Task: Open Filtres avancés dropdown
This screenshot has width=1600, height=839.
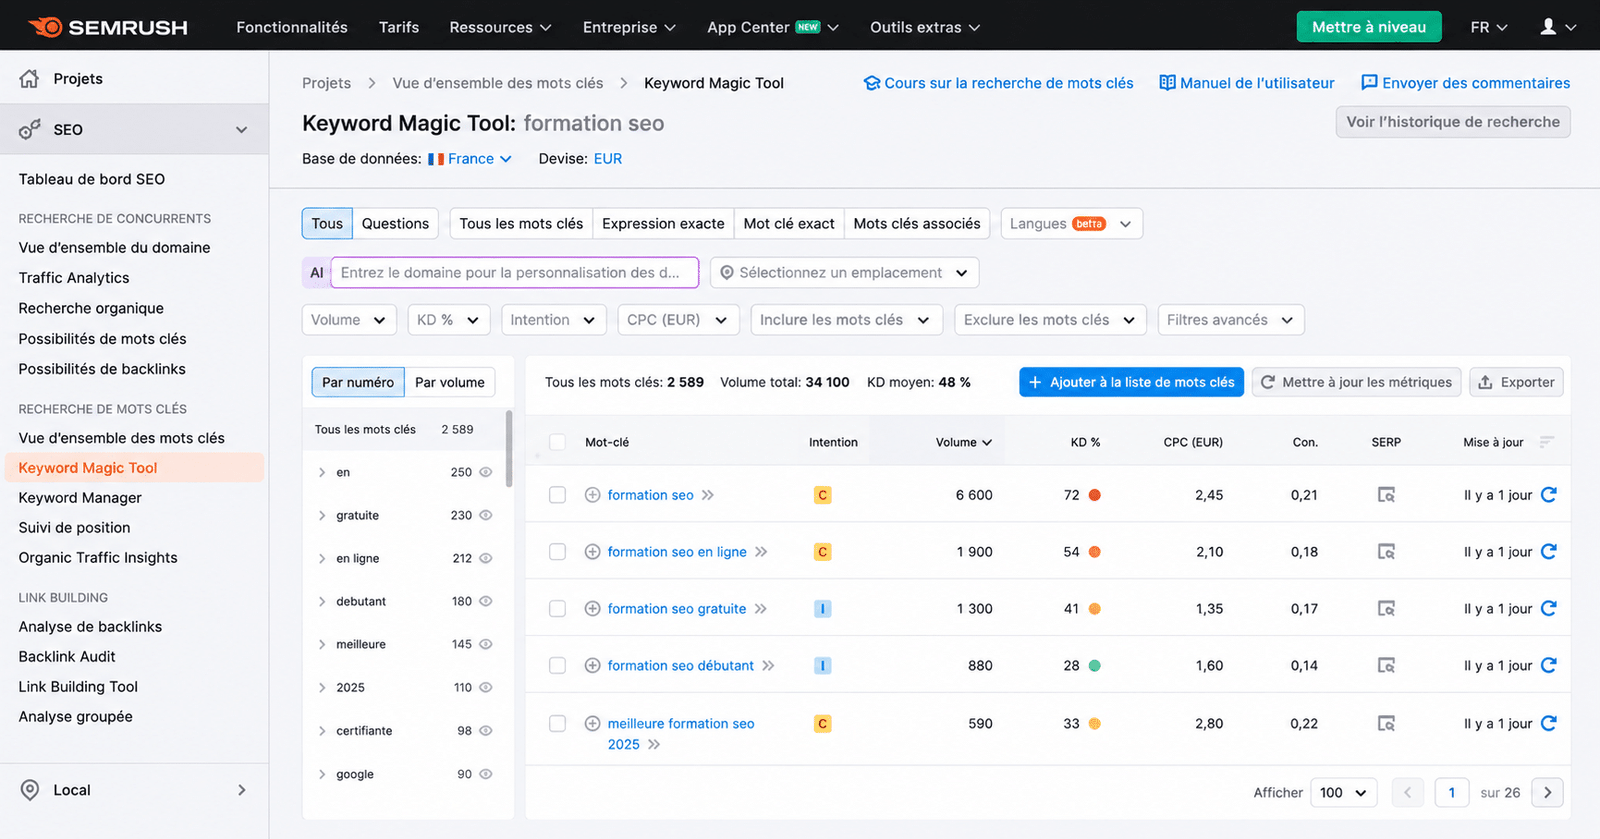Action: pyautogui.click(x=1231, y=320)
